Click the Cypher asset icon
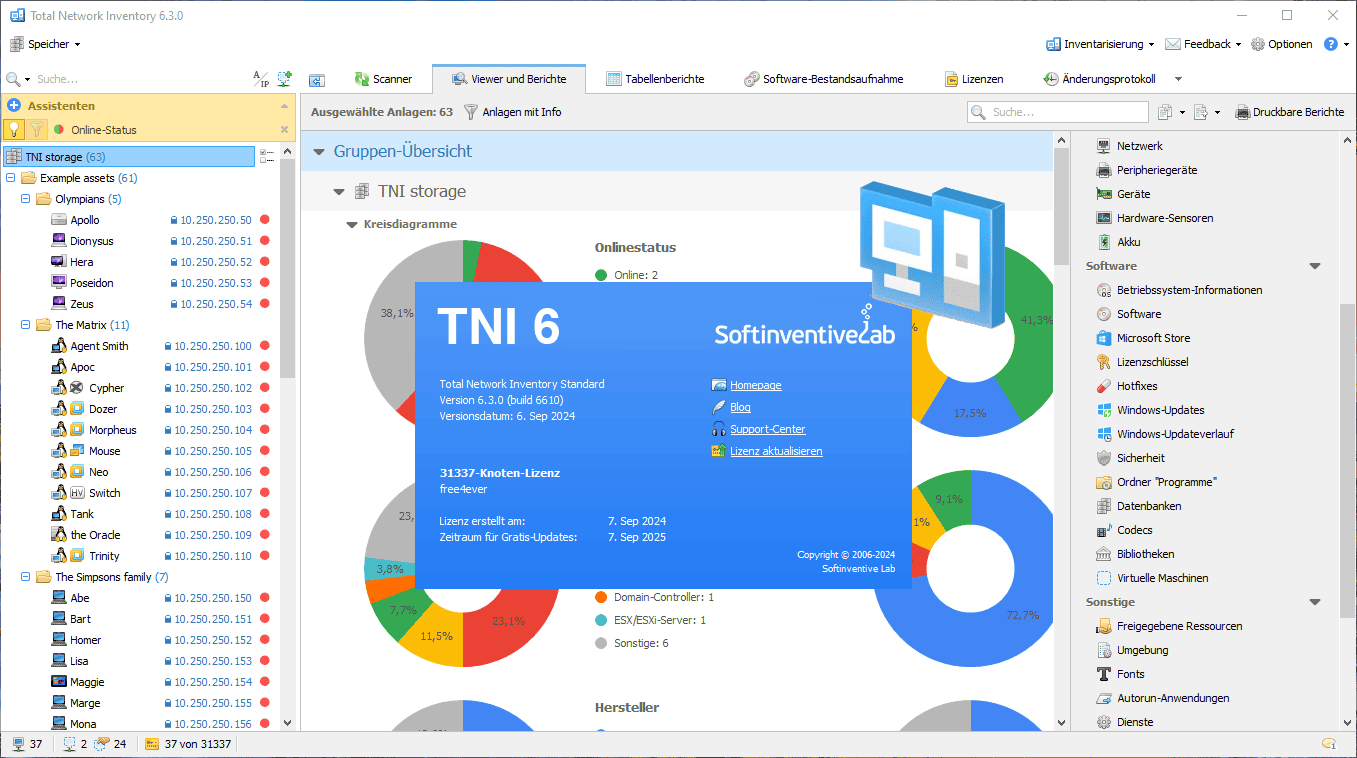 (x=76, y=388)
